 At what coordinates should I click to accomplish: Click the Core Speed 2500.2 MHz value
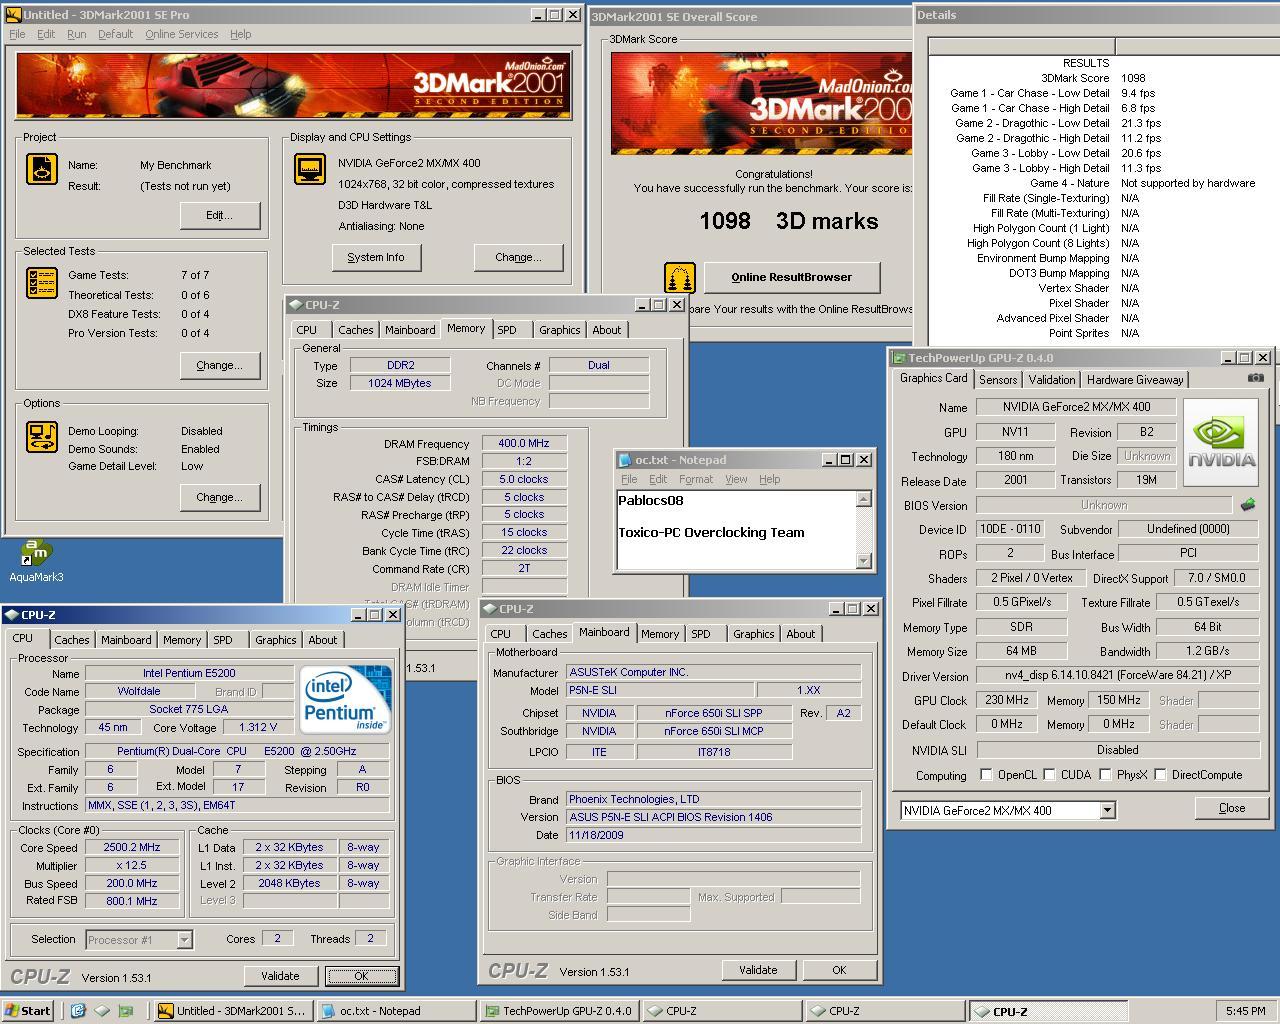coord(132,847)
